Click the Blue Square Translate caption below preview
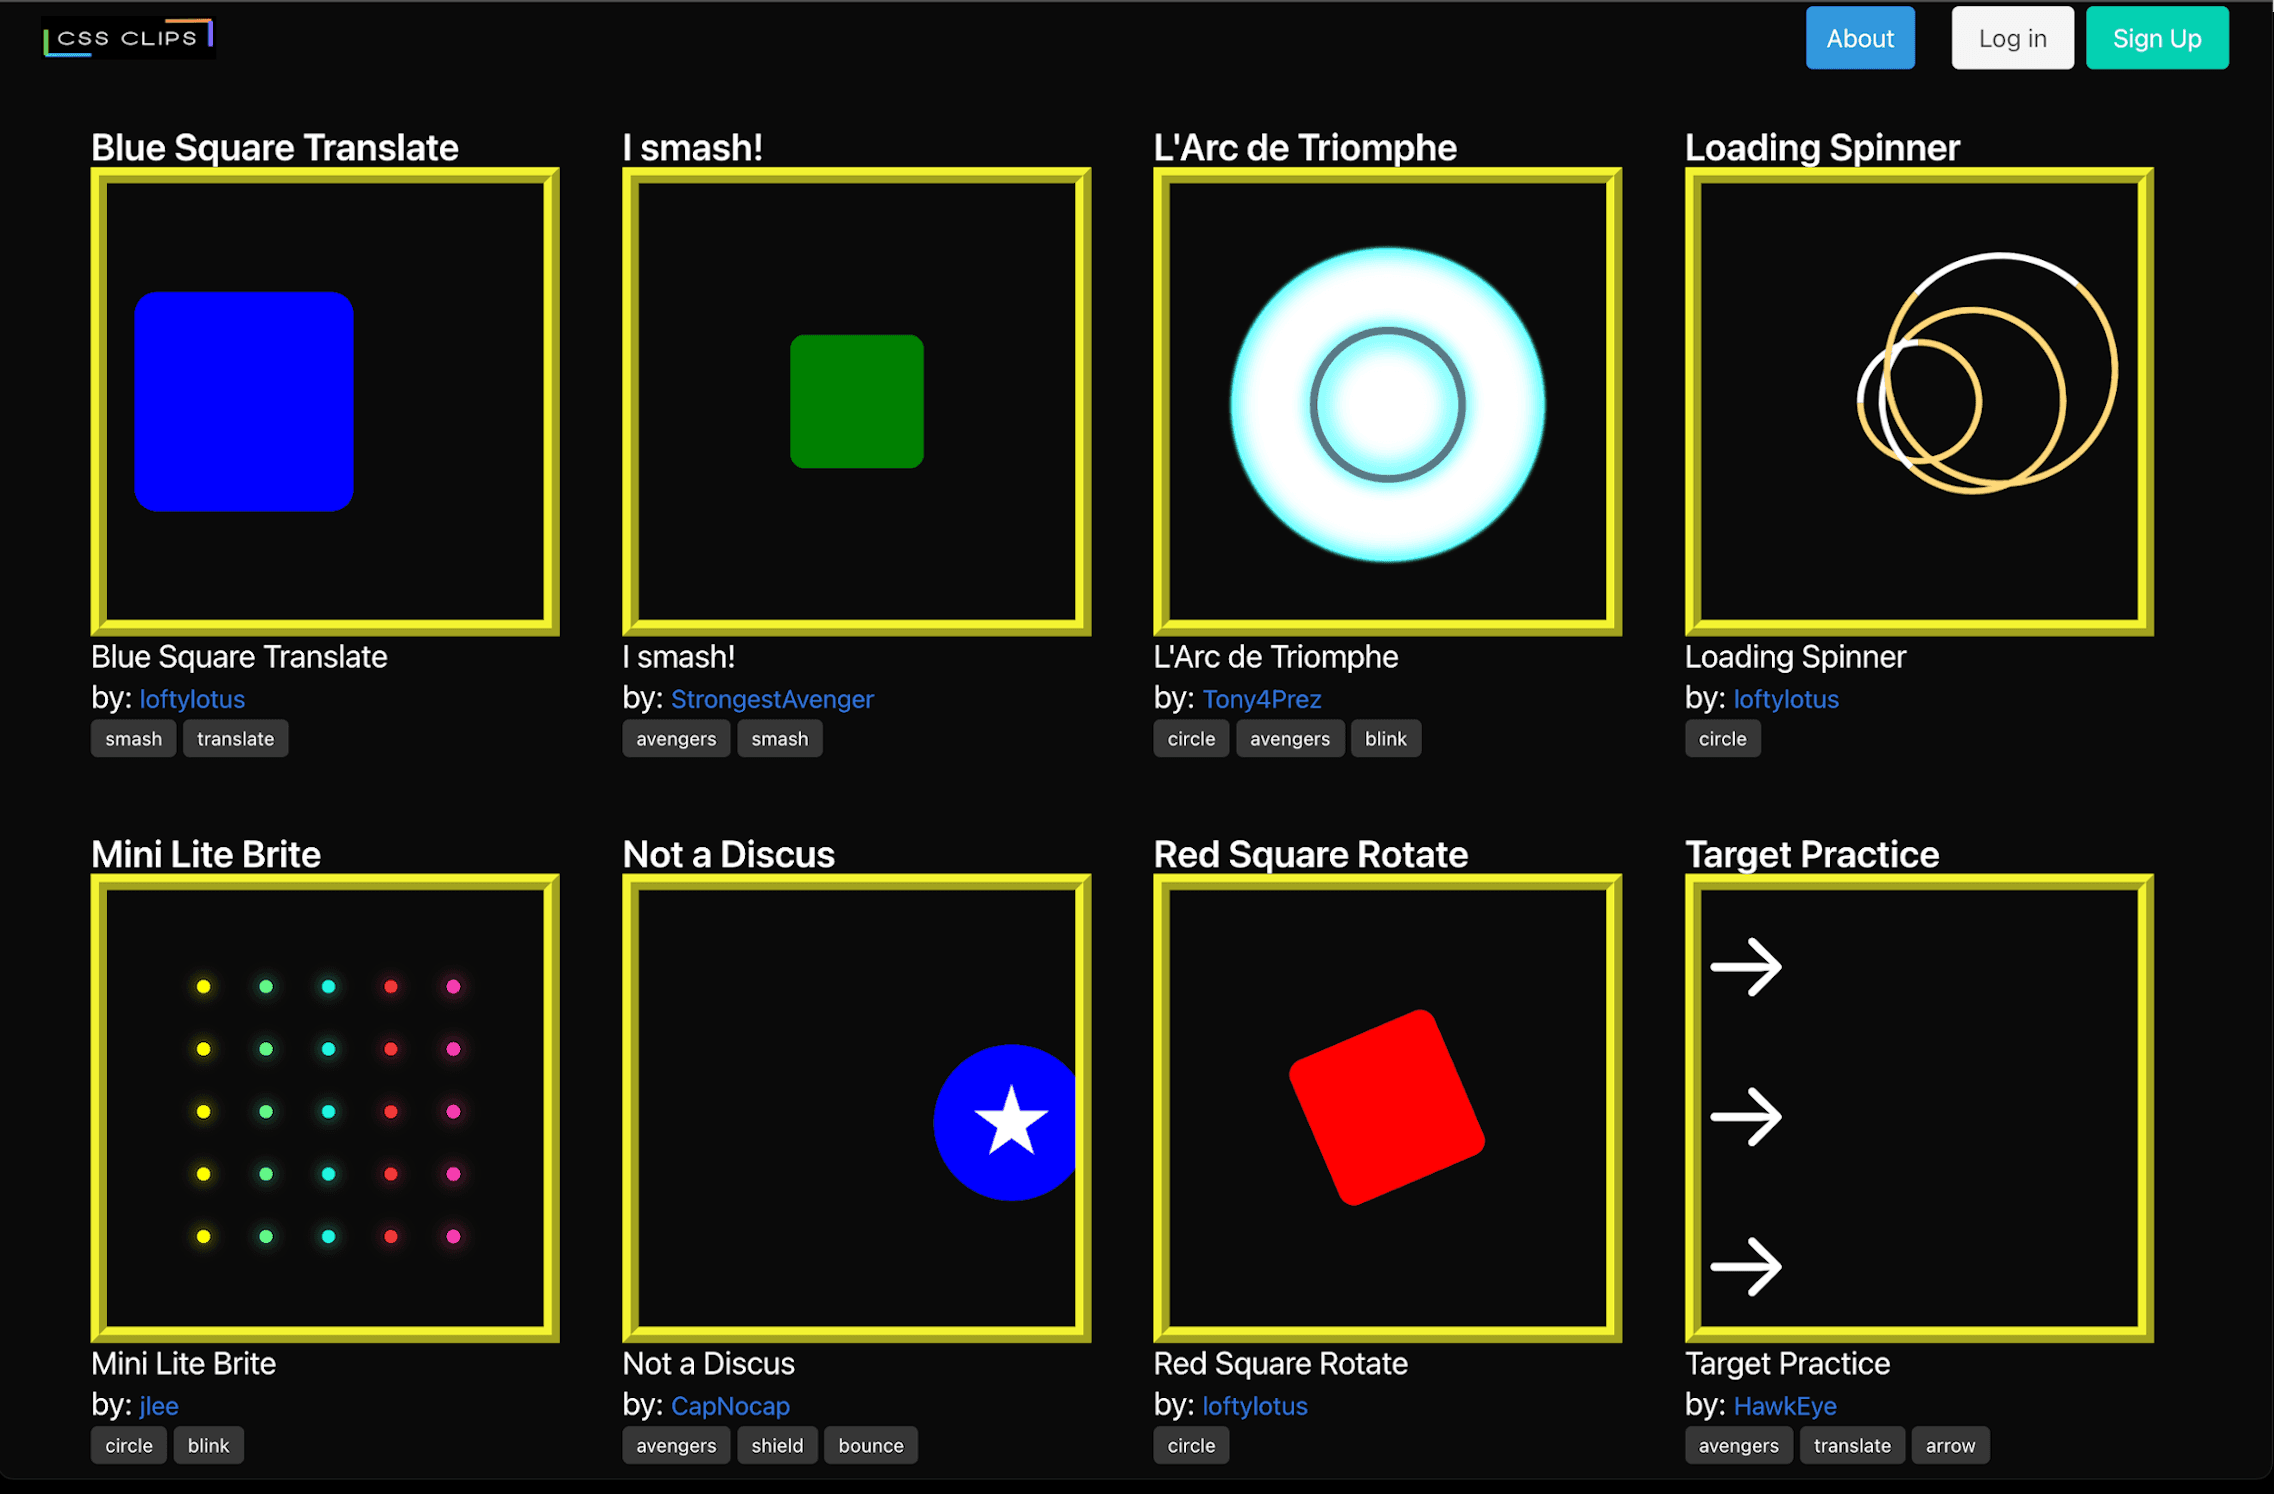 pos(239,657)
